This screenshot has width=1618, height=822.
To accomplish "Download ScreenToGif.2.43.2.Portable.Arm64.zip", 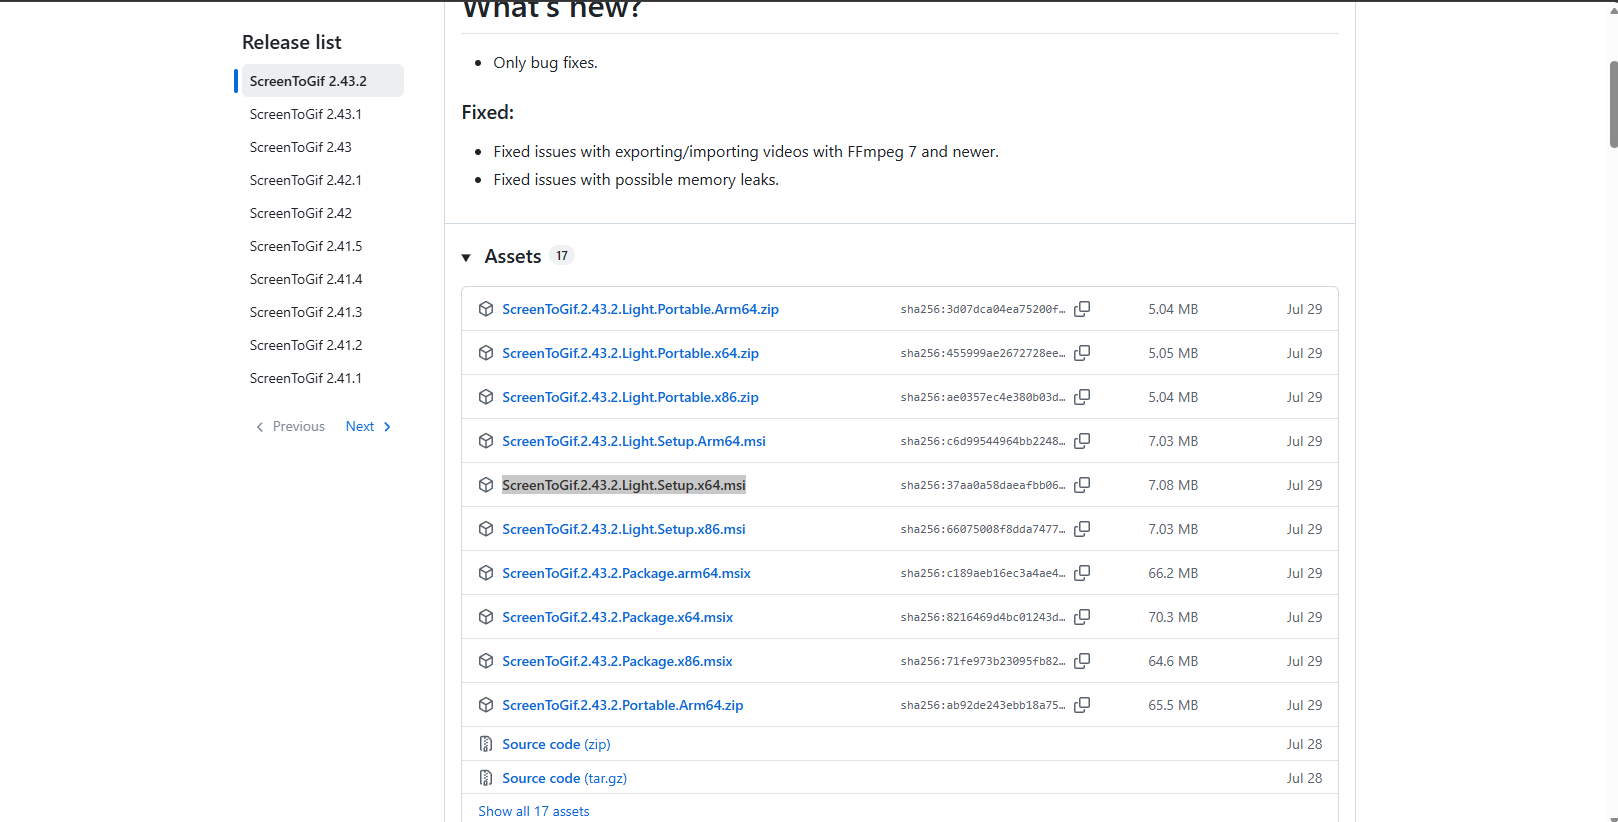I will click(x=623, y=705).
